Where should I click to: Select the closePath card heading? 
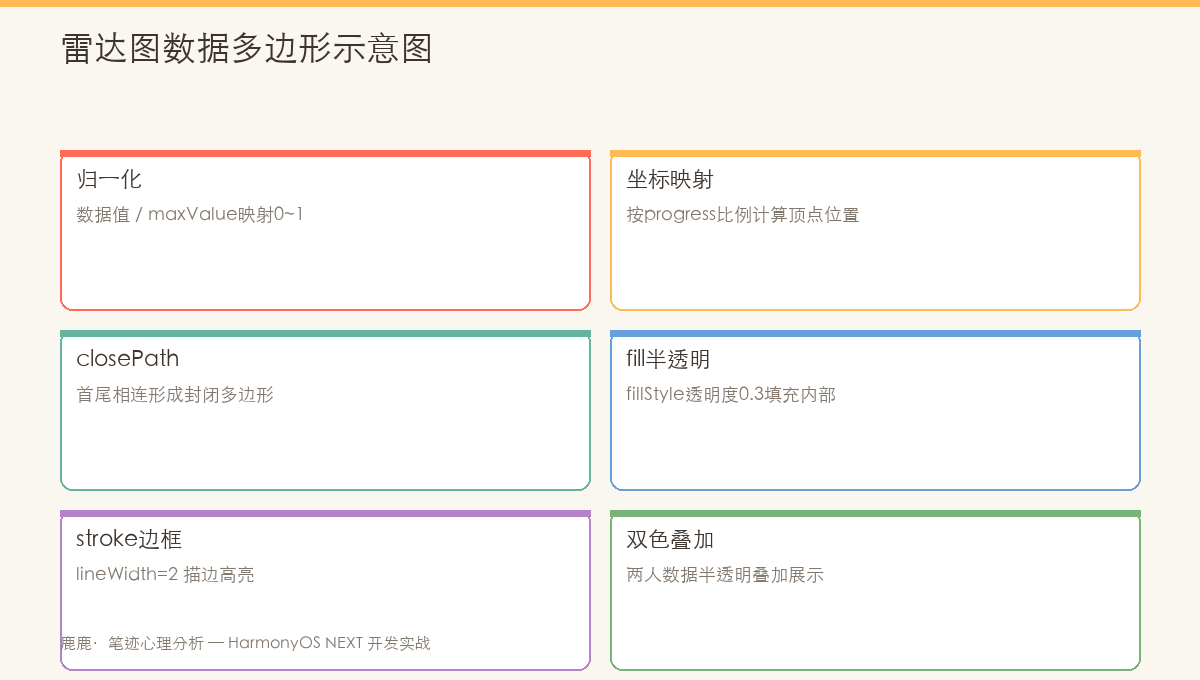pos(128,359)
